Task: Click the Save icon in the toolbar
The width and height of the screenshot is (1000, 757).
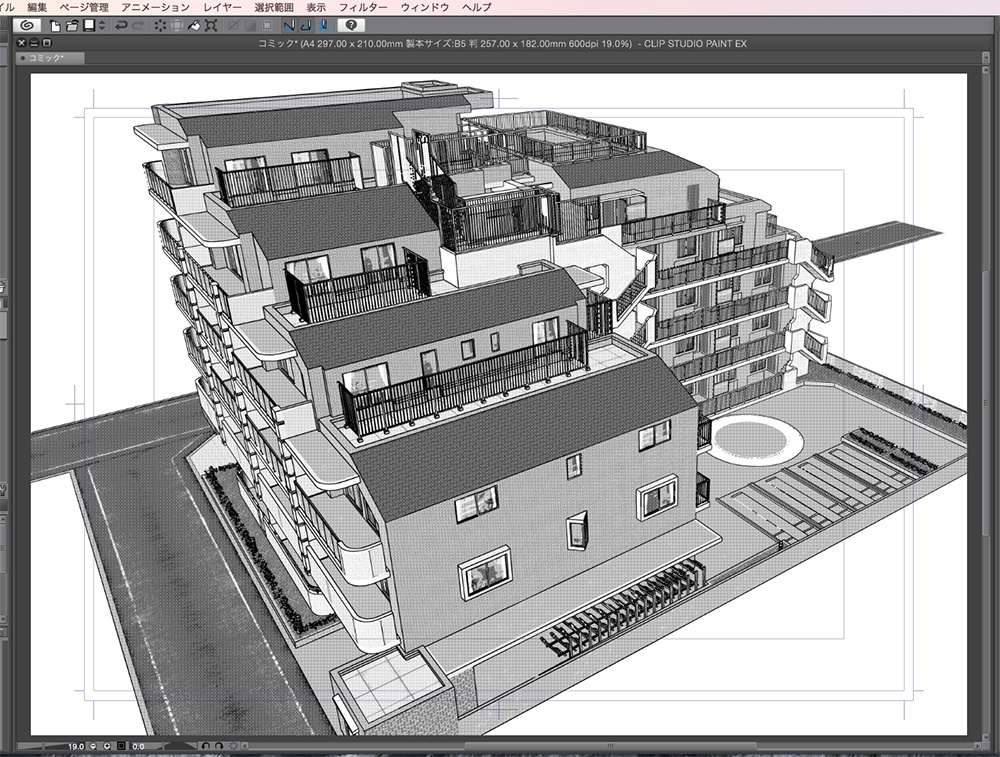Action: 87,24
